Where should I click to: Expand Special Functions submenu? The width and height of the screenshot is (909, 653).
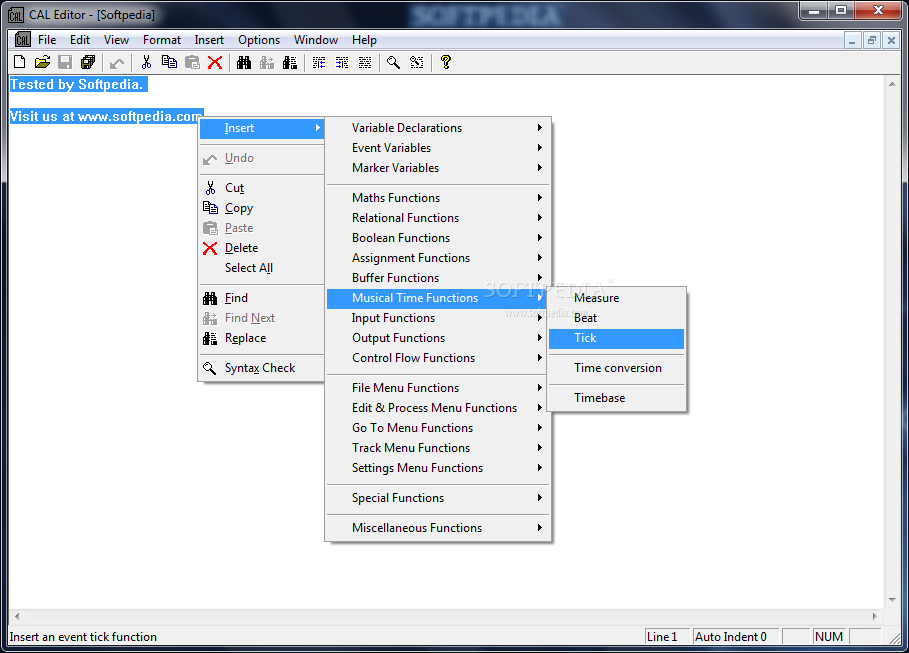(438, 498)
